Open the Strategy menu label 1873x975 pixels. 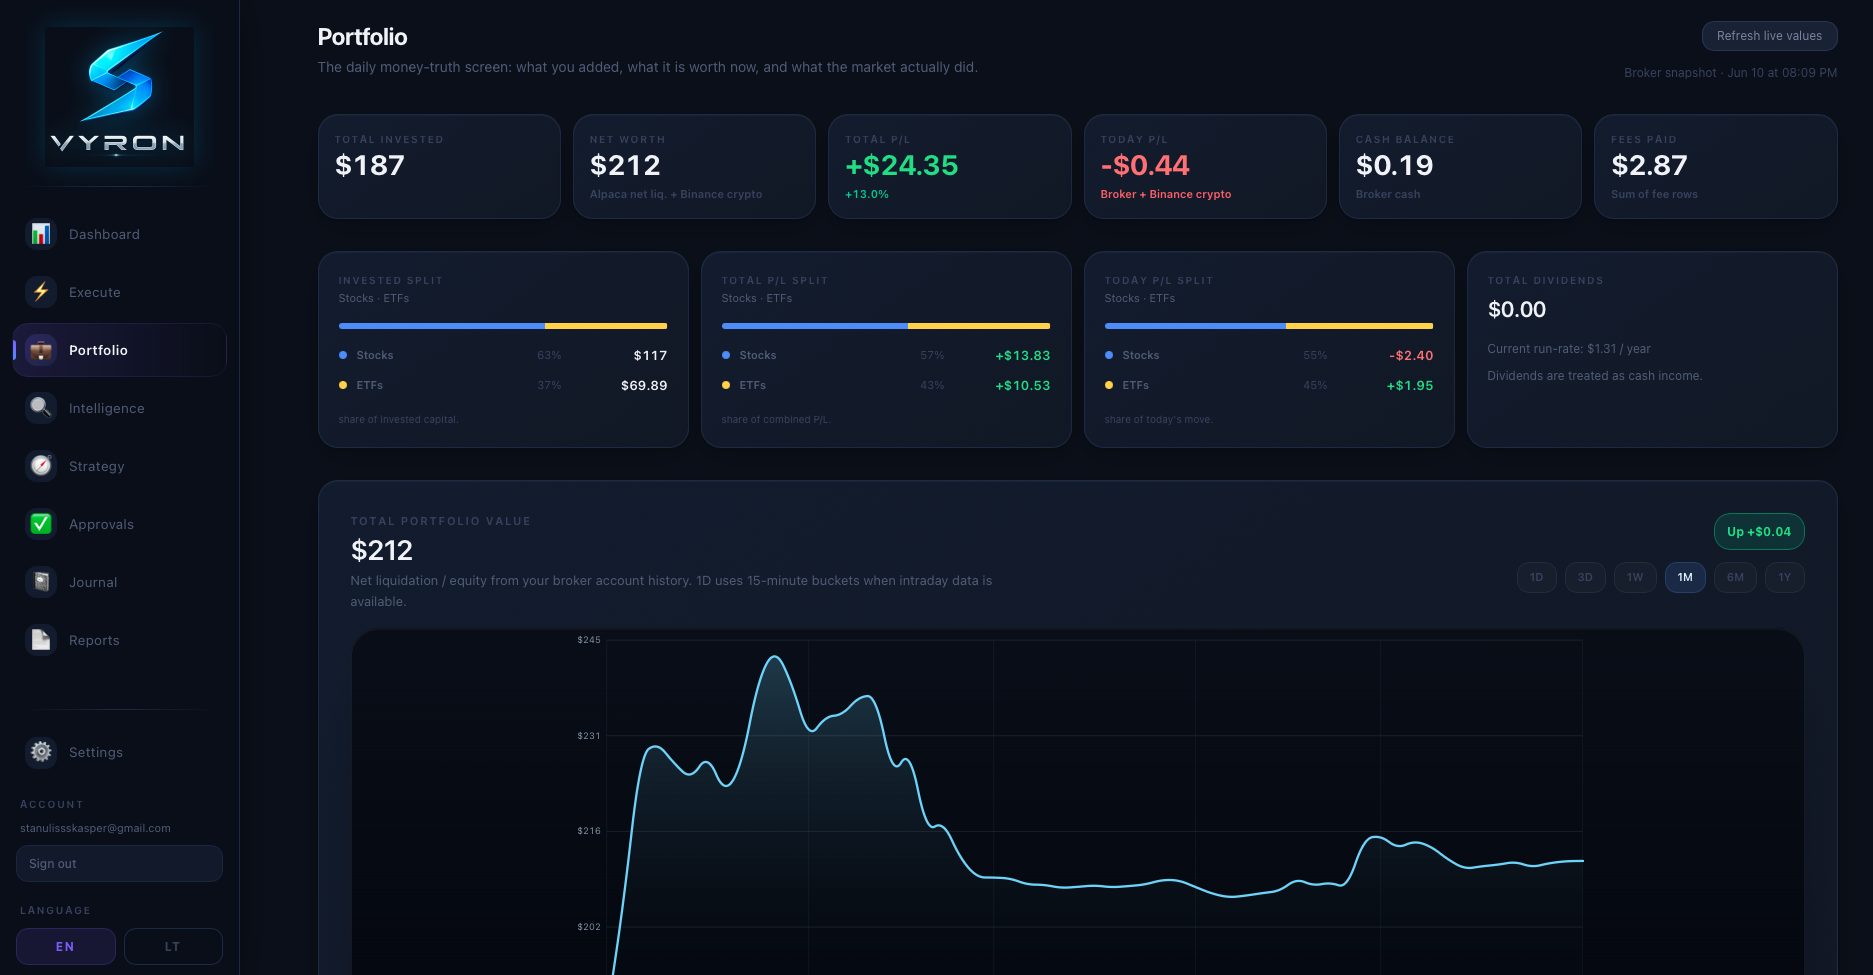pos(97,466)
